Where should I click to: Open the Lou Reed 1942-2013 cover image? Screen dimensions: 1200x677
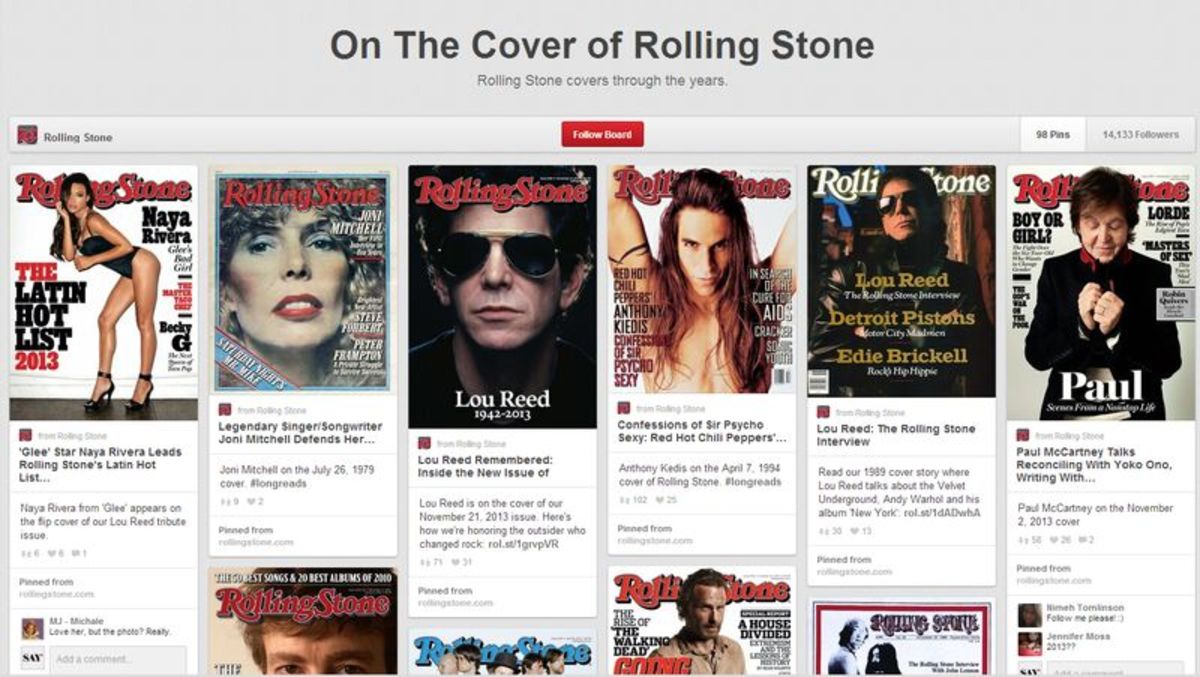tap(502, 297)
